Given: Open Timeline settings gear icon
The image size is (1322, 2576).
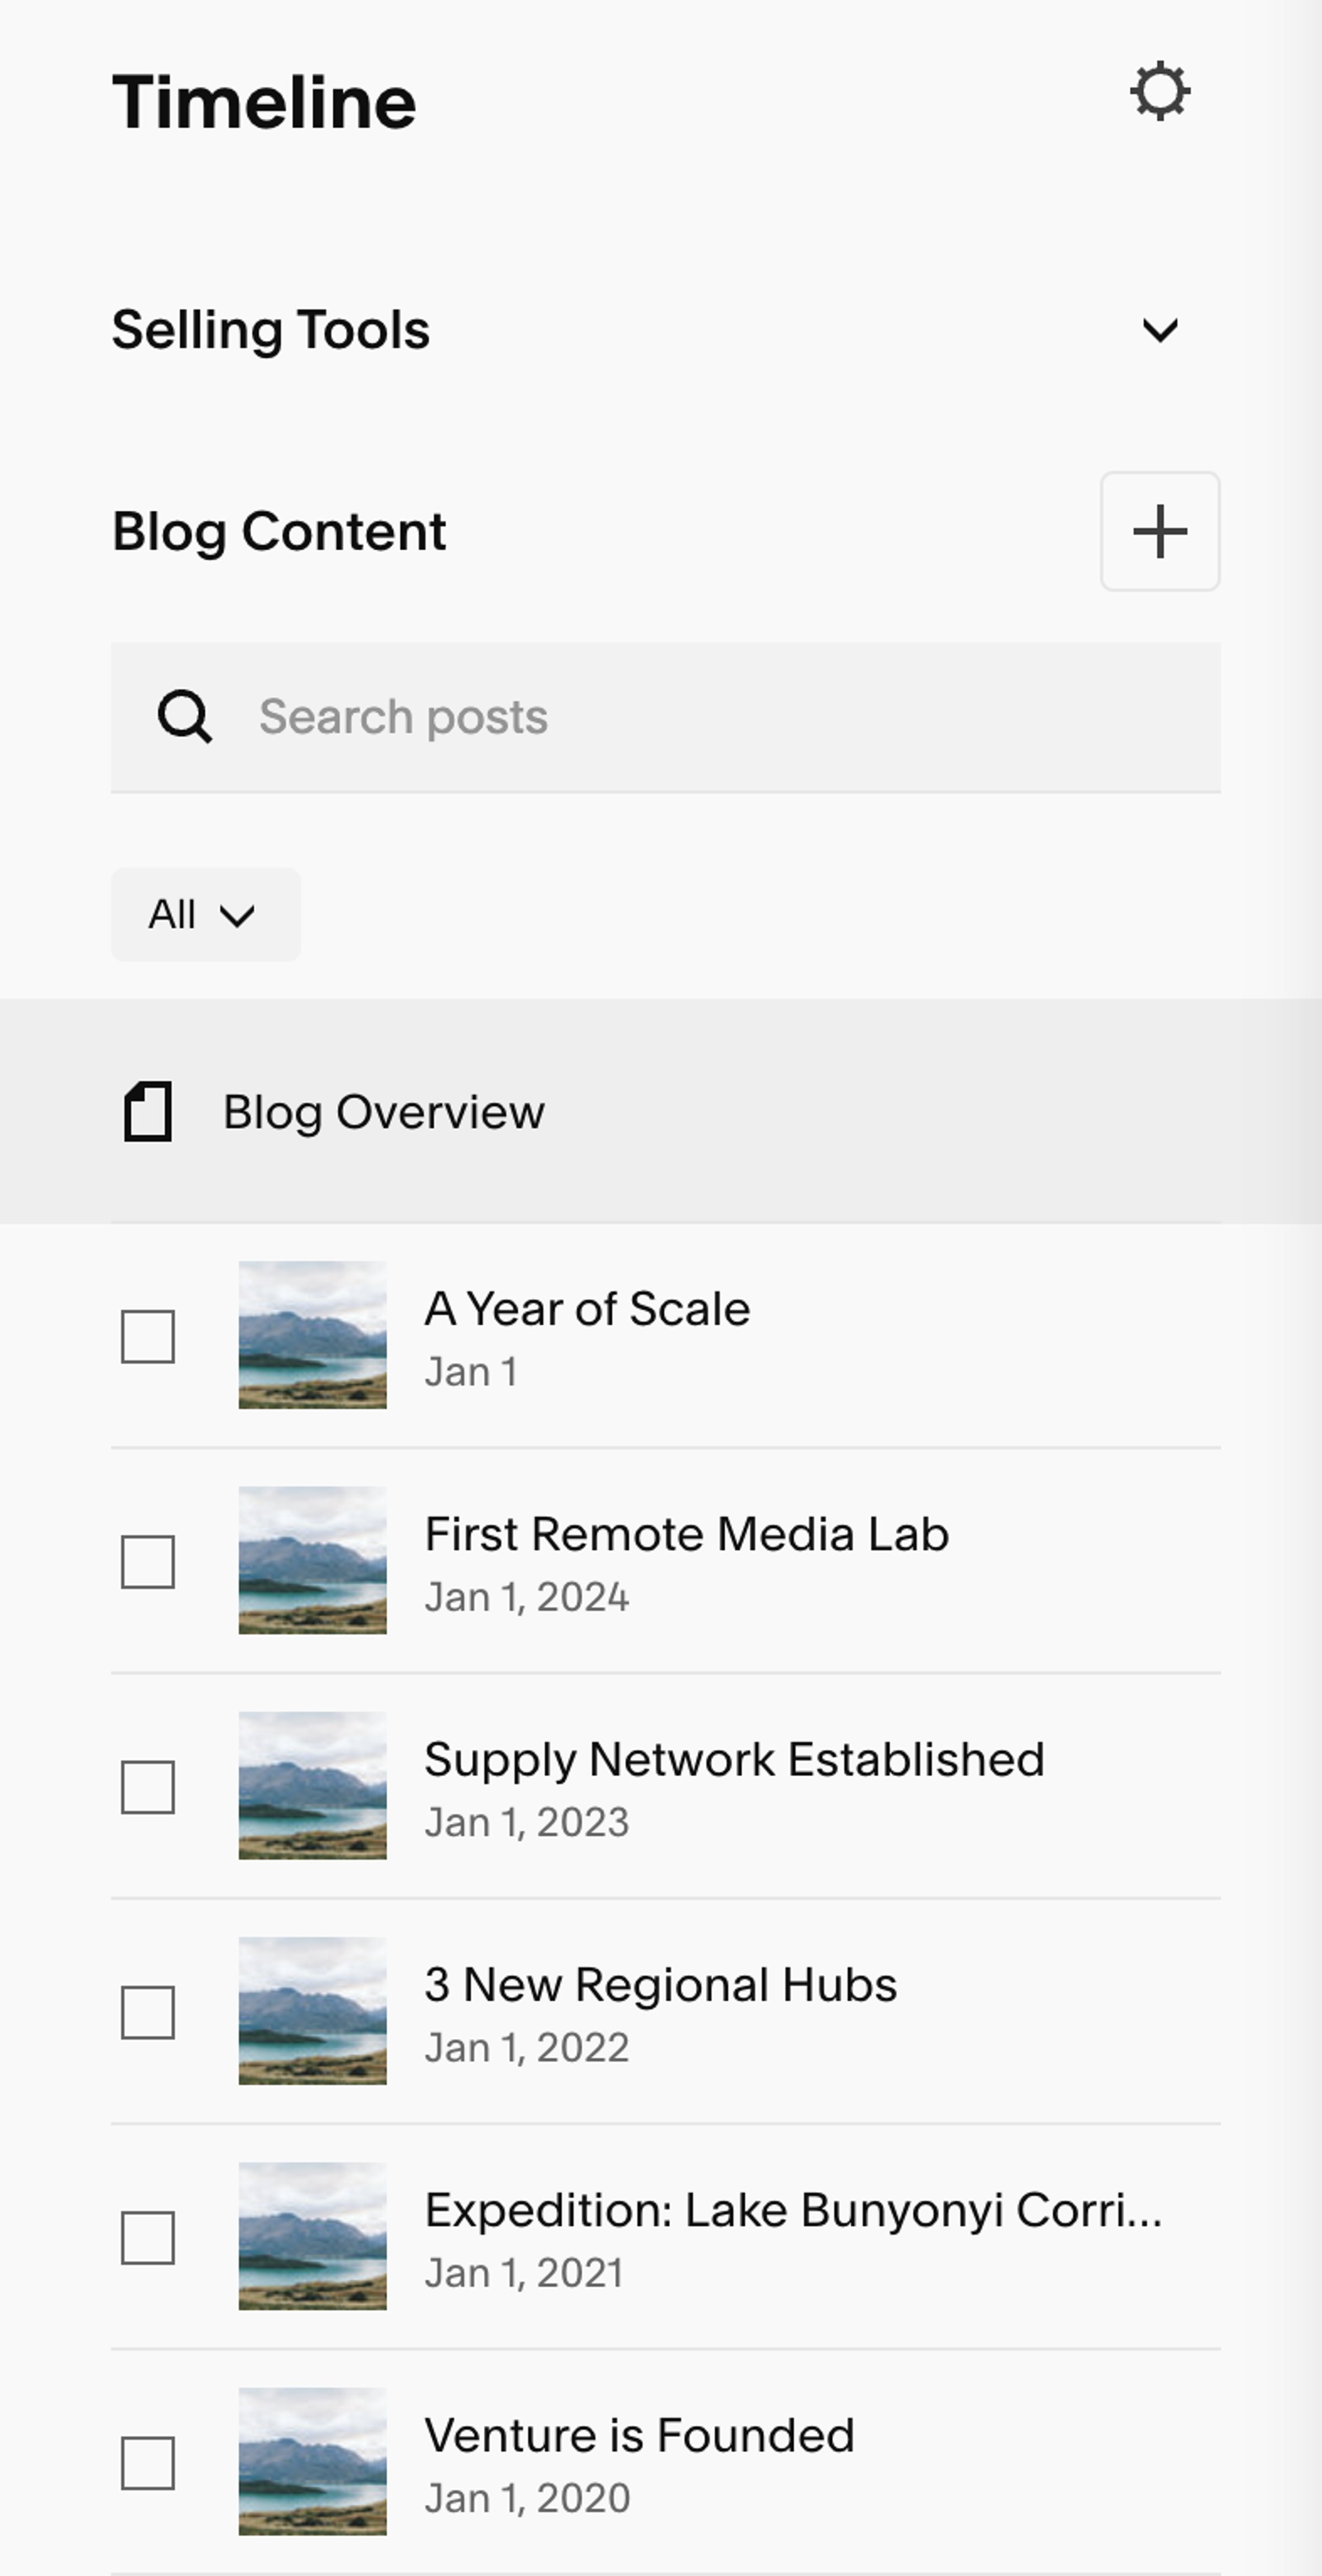Looking at the screenshot, I should point(1160,92).
